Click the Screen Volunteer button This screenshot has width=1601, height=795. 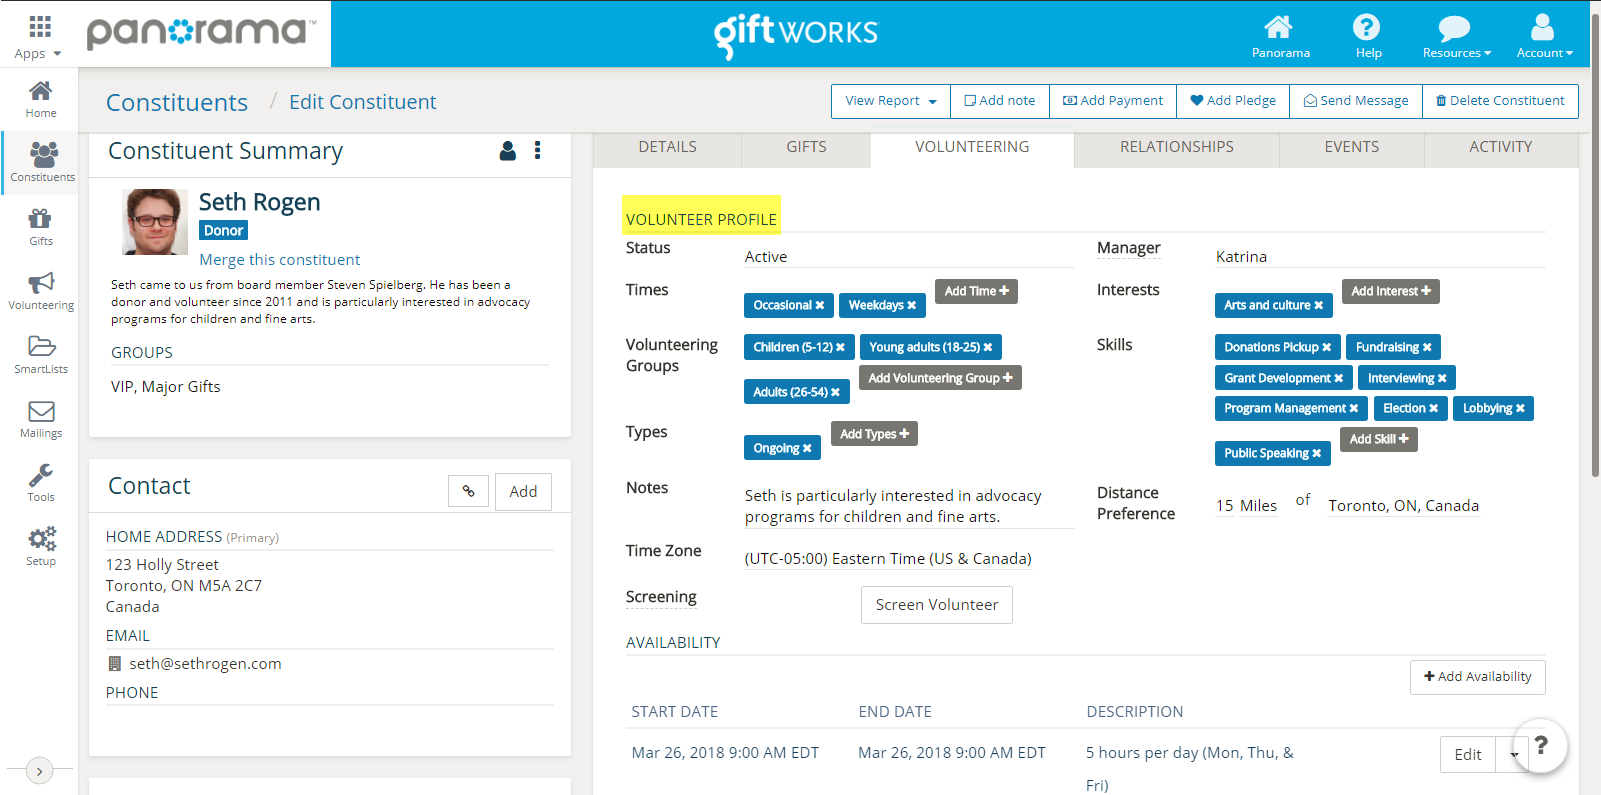[x=936, y=605]
